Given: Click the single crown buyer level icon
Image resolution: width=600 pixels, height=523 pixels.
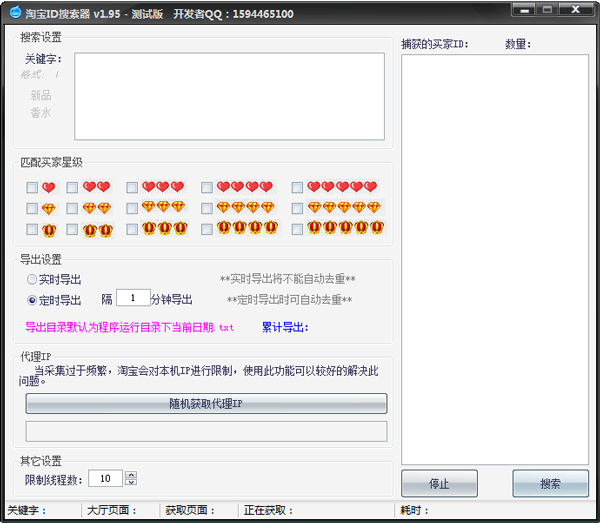Looking at the screenshot, I should 48,229.
